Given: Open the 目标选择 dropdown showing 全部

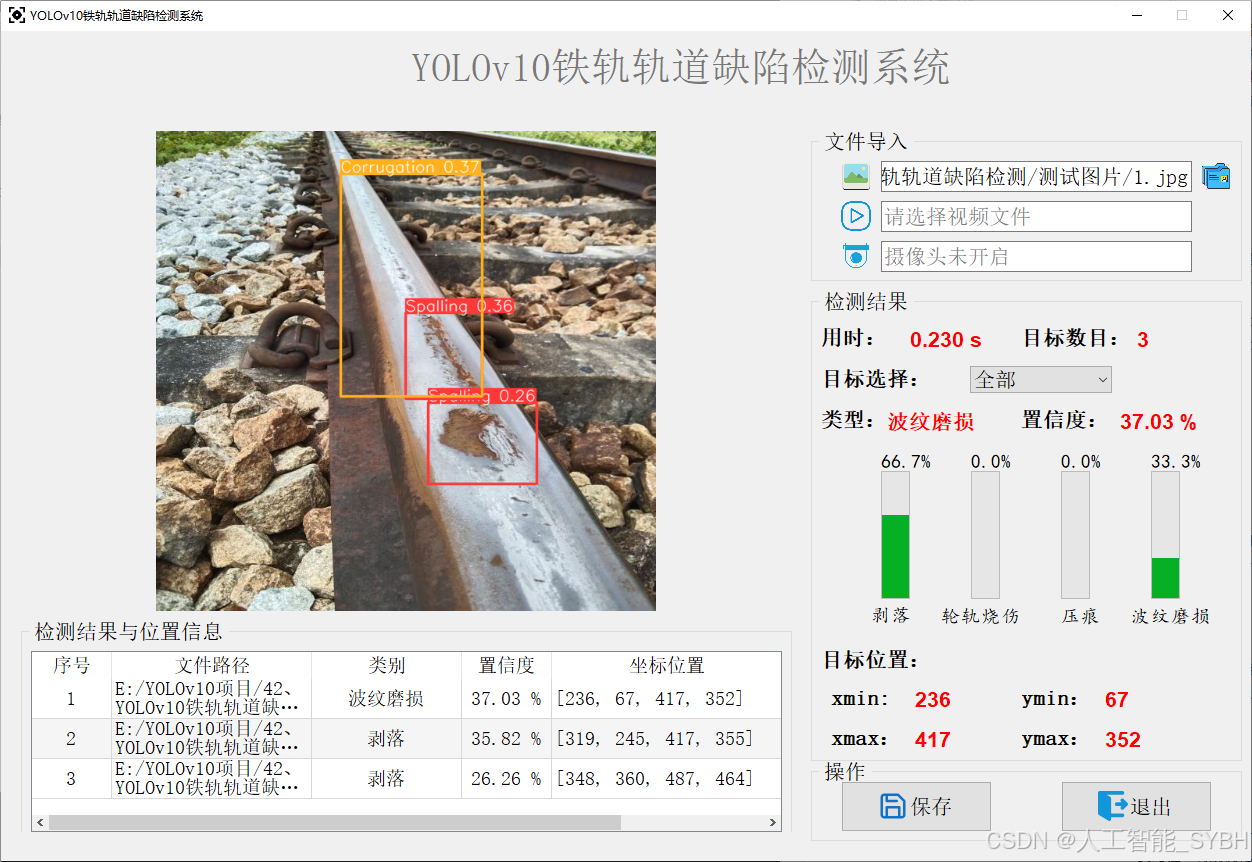Looking at the screenshot, I should pos(1041,380).
